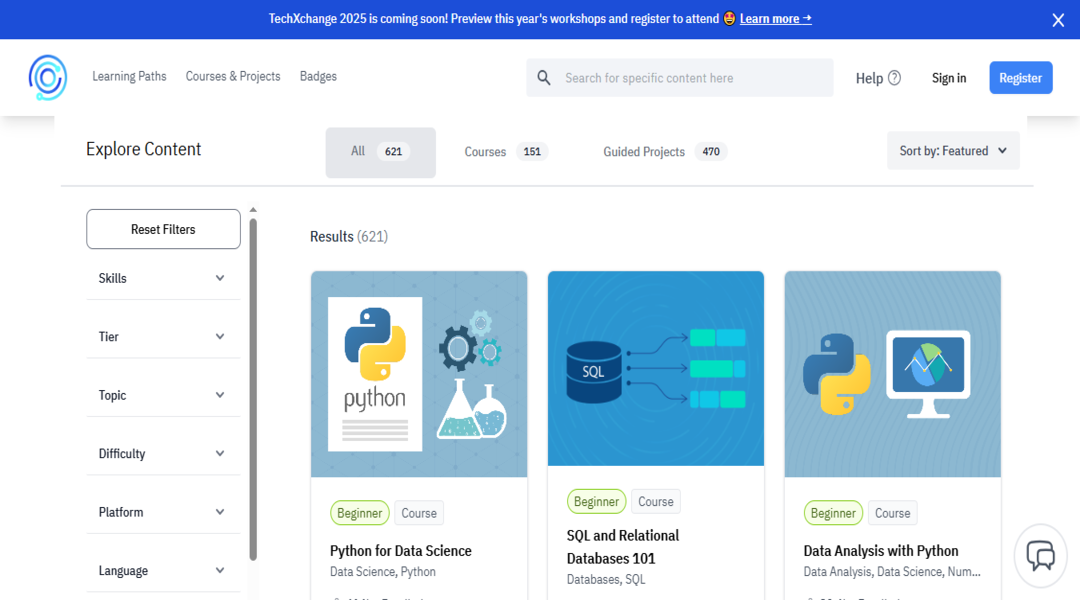This screenshot has height=600, width=1080.
Task: Expand the Tier filter
Action: (163, 337)
